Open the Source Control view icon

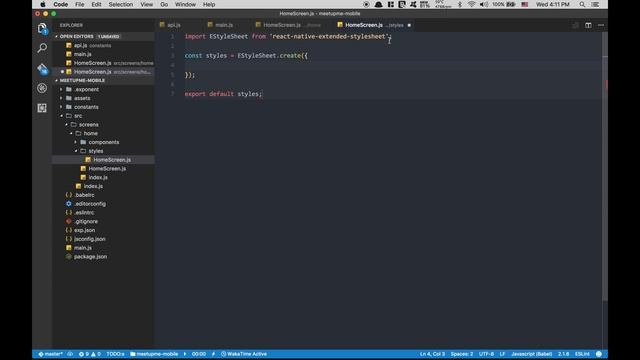tap(42, 68)
